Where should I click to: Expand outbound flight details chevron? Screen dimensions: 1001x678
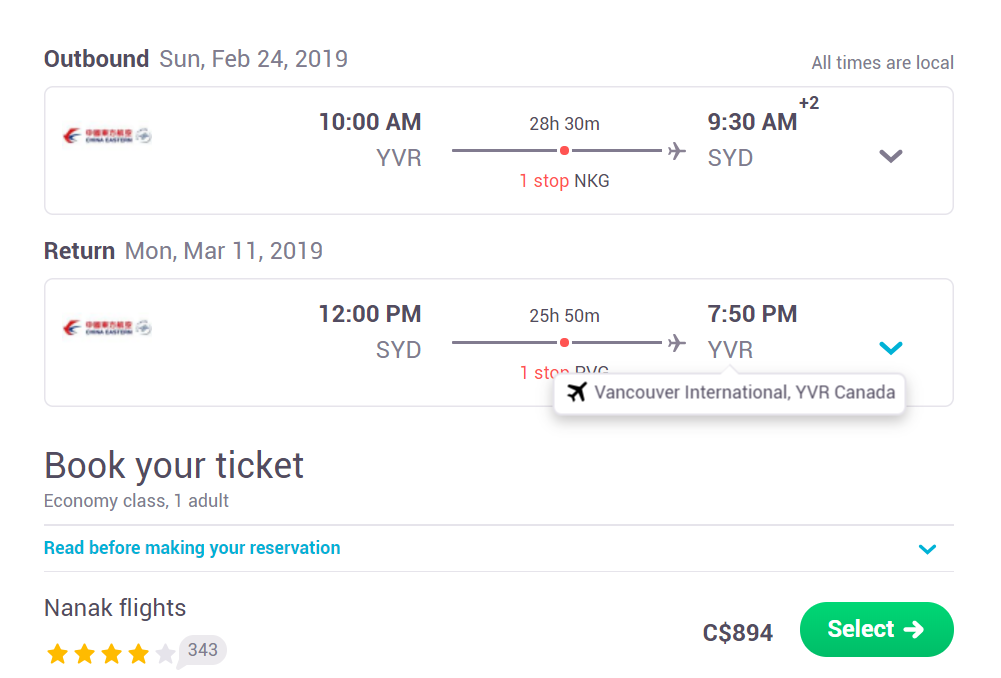891,156
